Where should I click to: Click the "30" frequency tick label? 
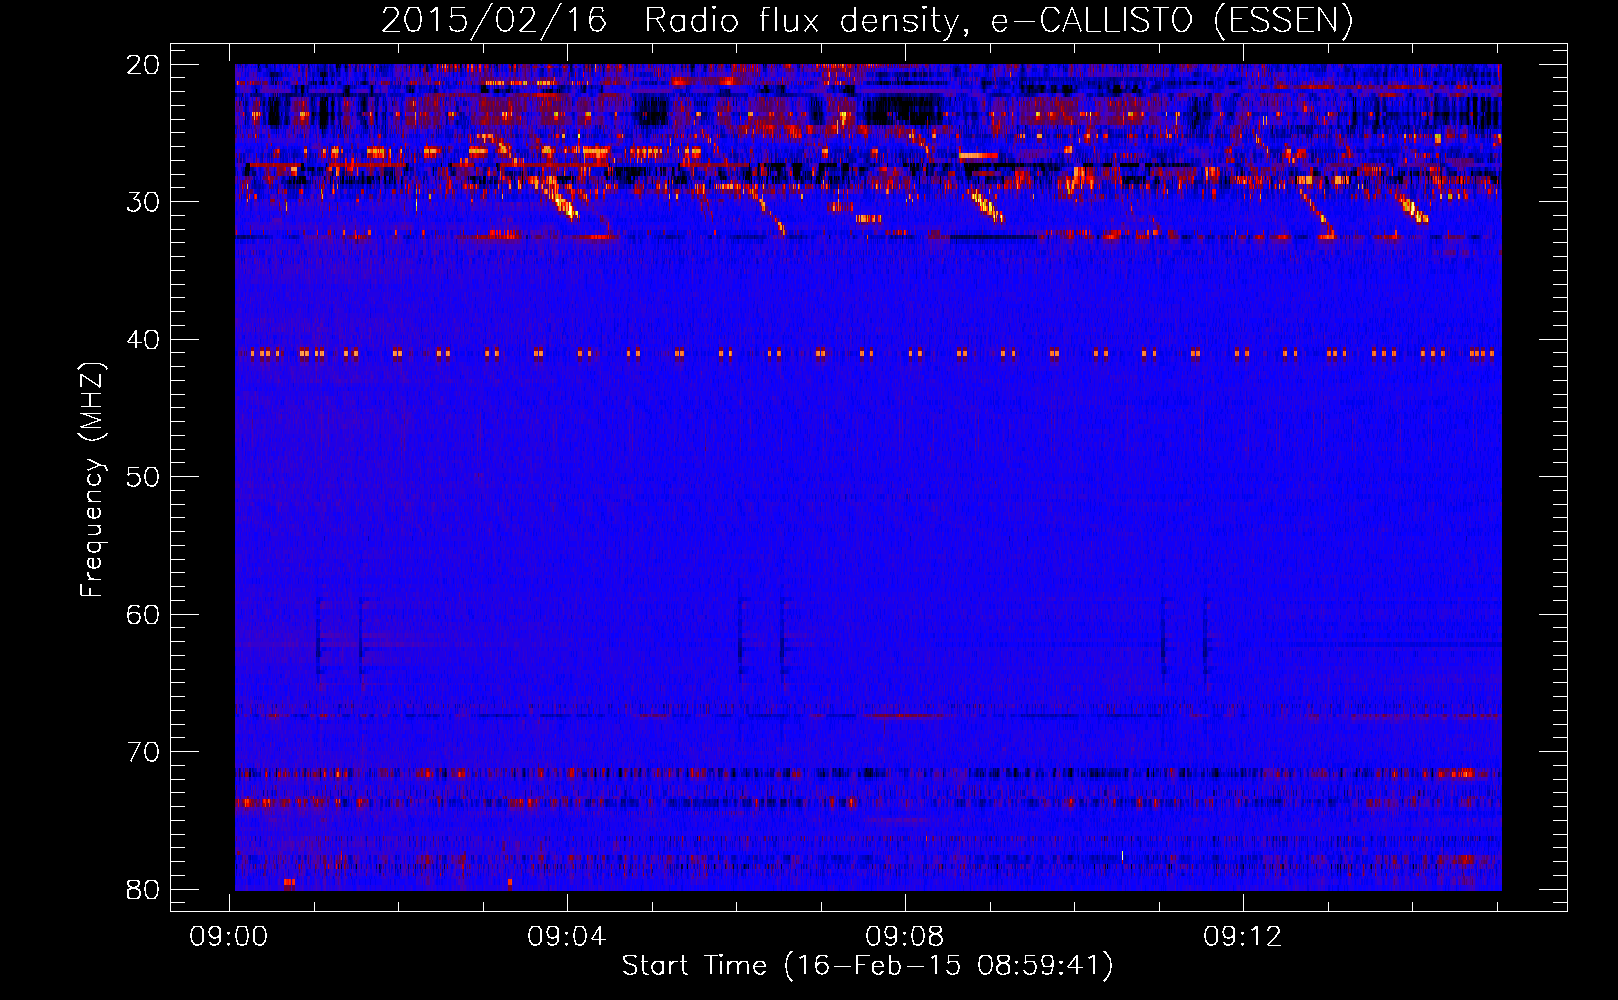point(143,202)
